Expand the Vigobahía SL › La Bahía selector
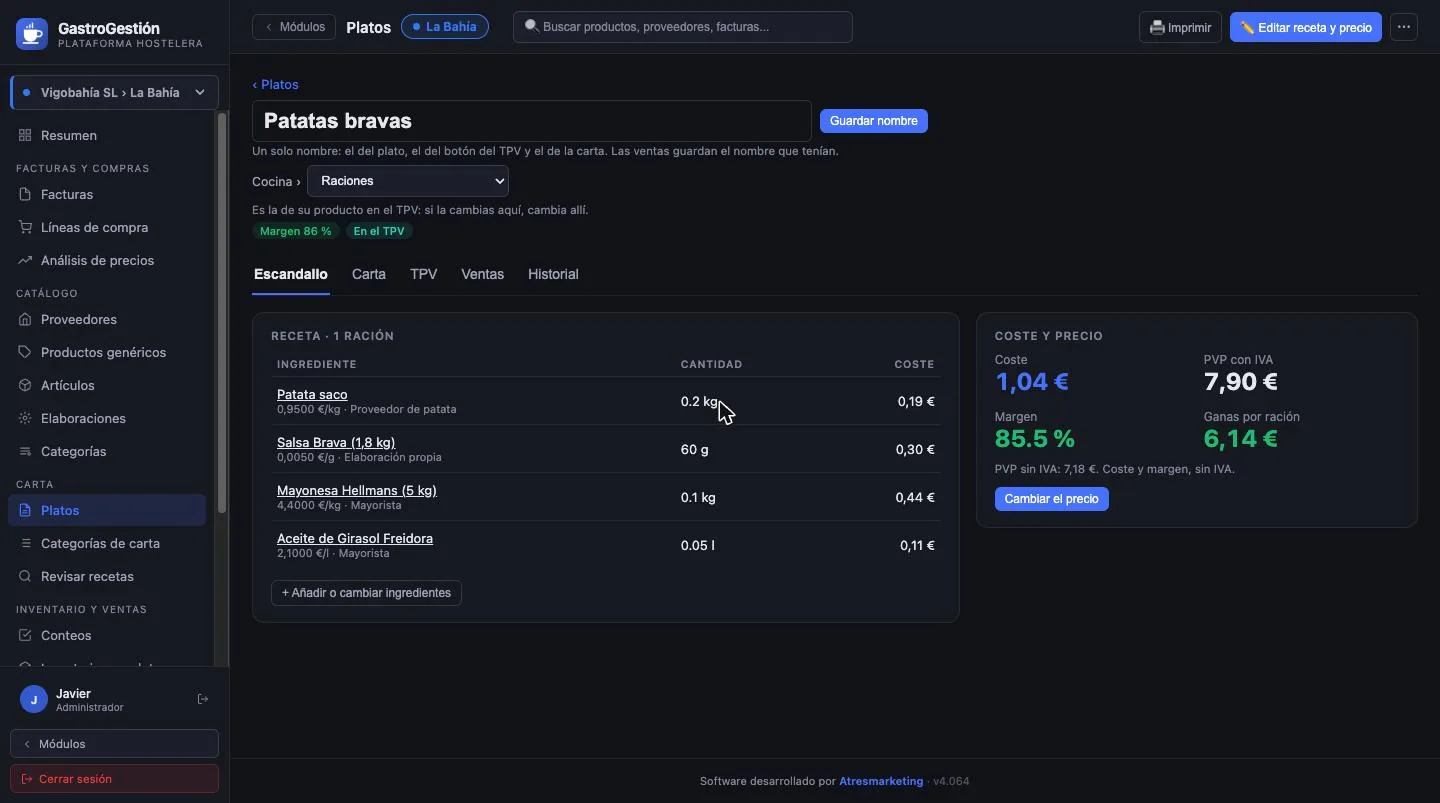The width and height of the screenshot is (1440, 803). 114,92
